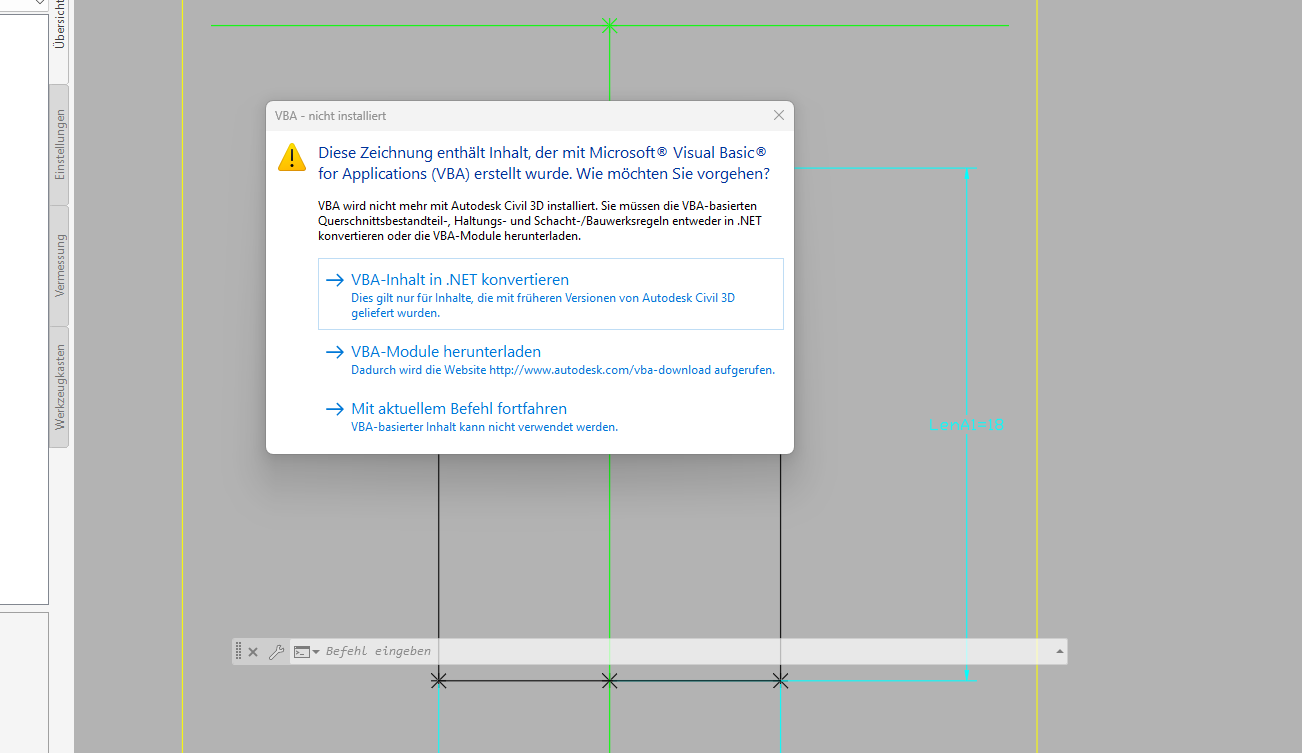This screenshot has height=753, width=1302.
Task: Choose Mit aktuellem Befehl fortfahren
Action: 550,417
